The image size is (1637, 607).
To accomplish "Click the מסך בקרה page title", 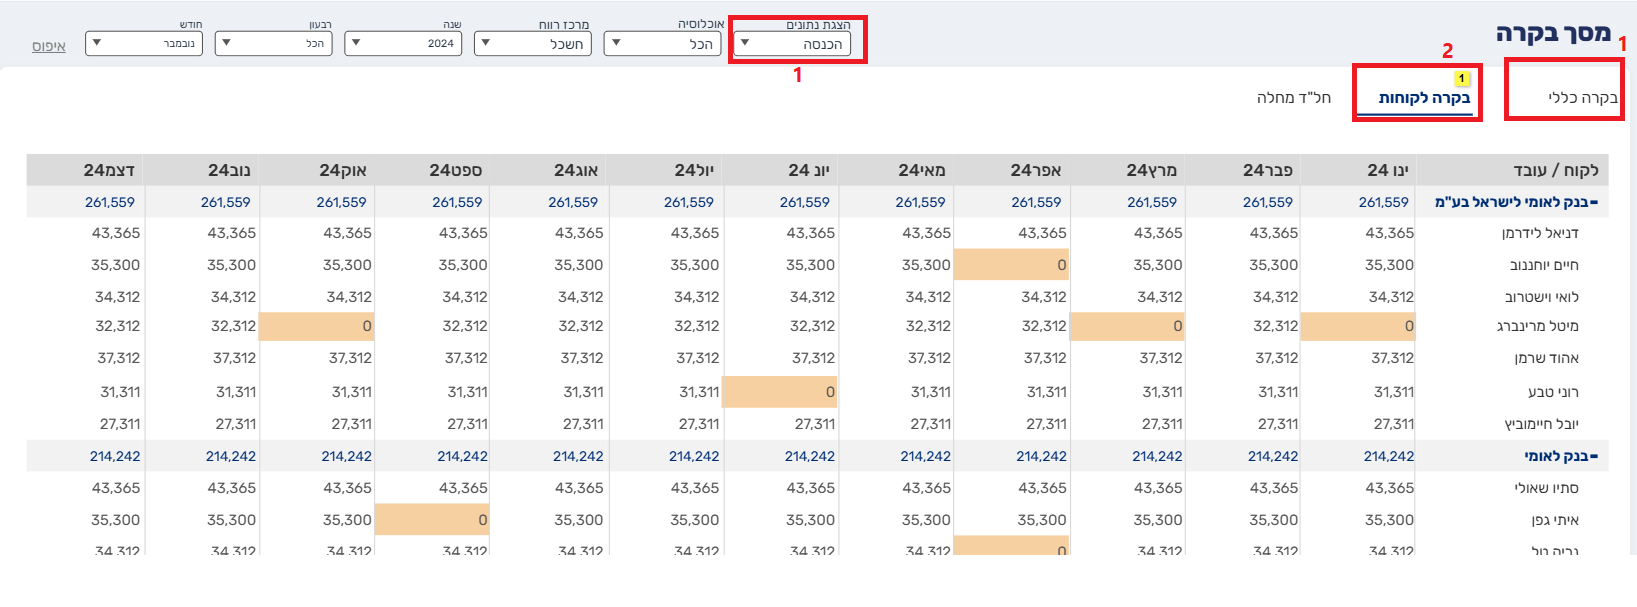I will click(x=1553, y=33).
